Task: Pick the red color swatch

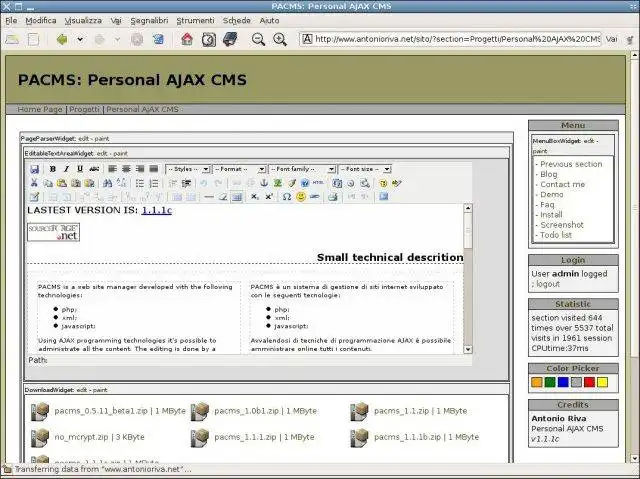Action: 589,382
